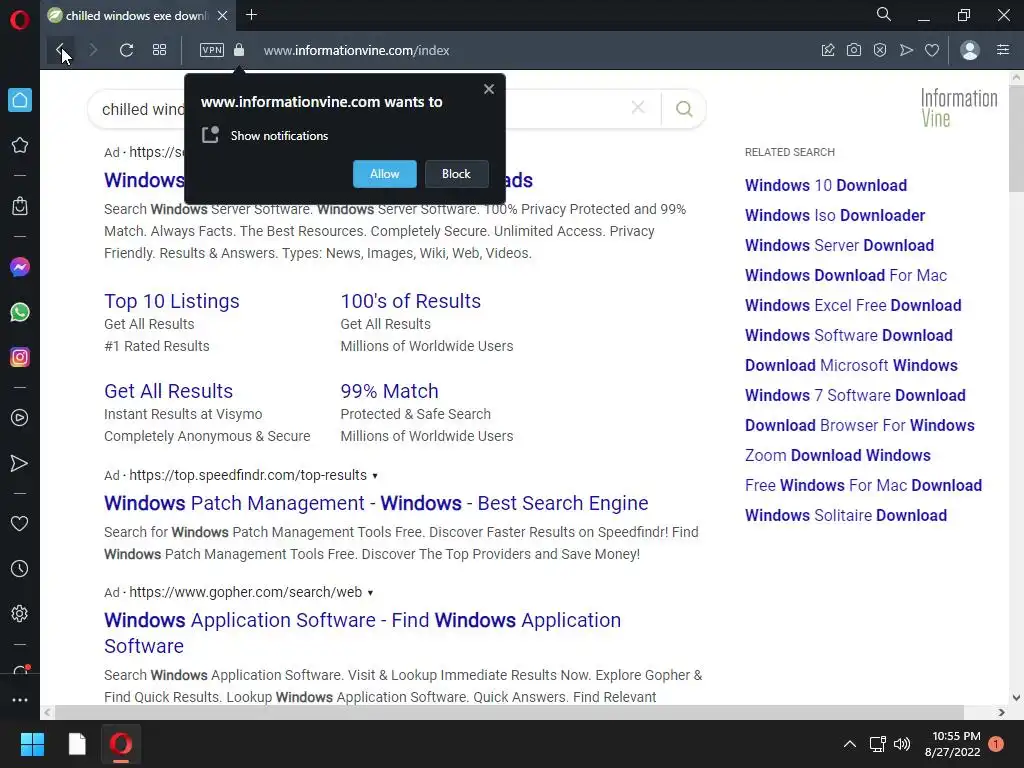Open the Windows Start menu
Viewport: 1024px width, 768px height.
(x=32, y=744)
